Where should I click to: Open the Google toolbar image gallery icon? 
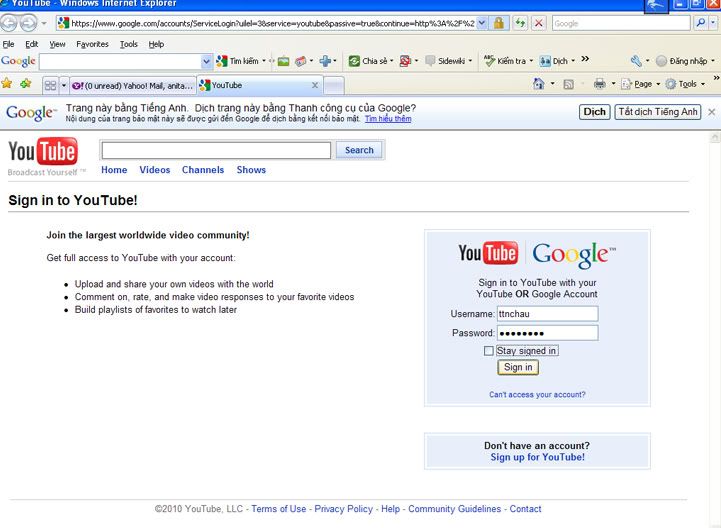283,61
